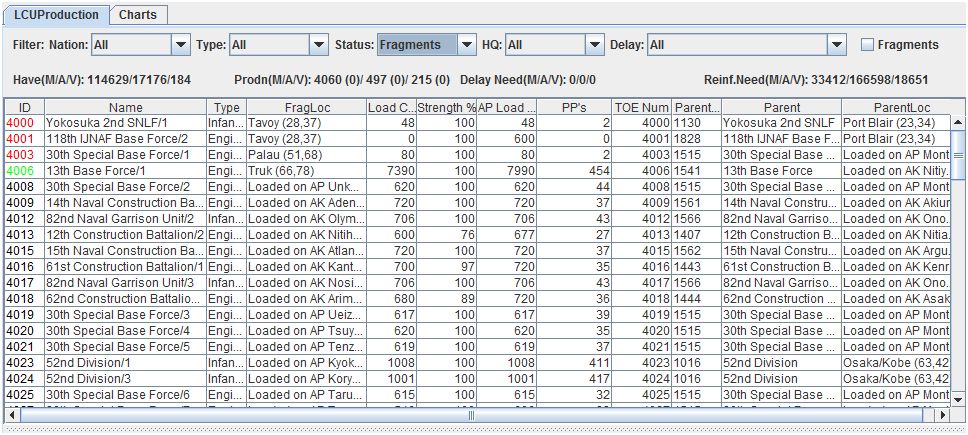968x435 pixels.
Task: Select the LCUProduction tab
Action: point(56,15)
